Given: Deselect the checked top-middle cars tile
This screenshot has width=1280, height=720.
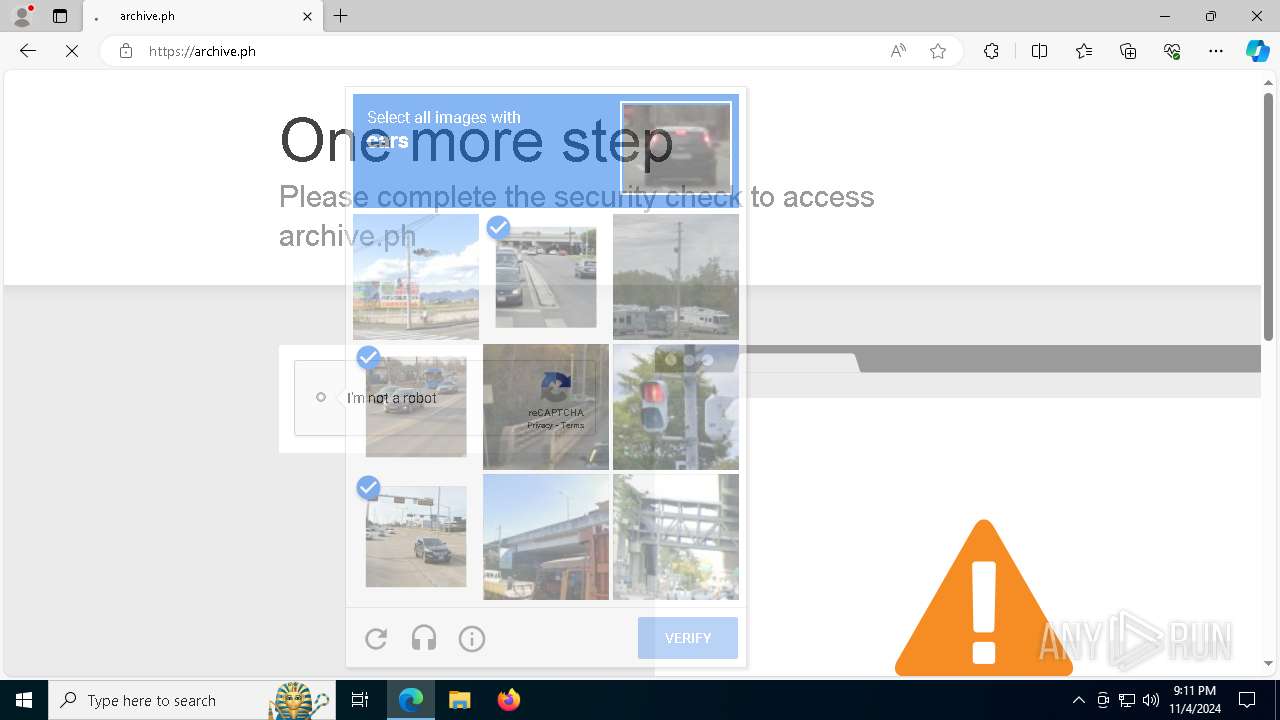Looking at the screenshot, I should [546, 277].
